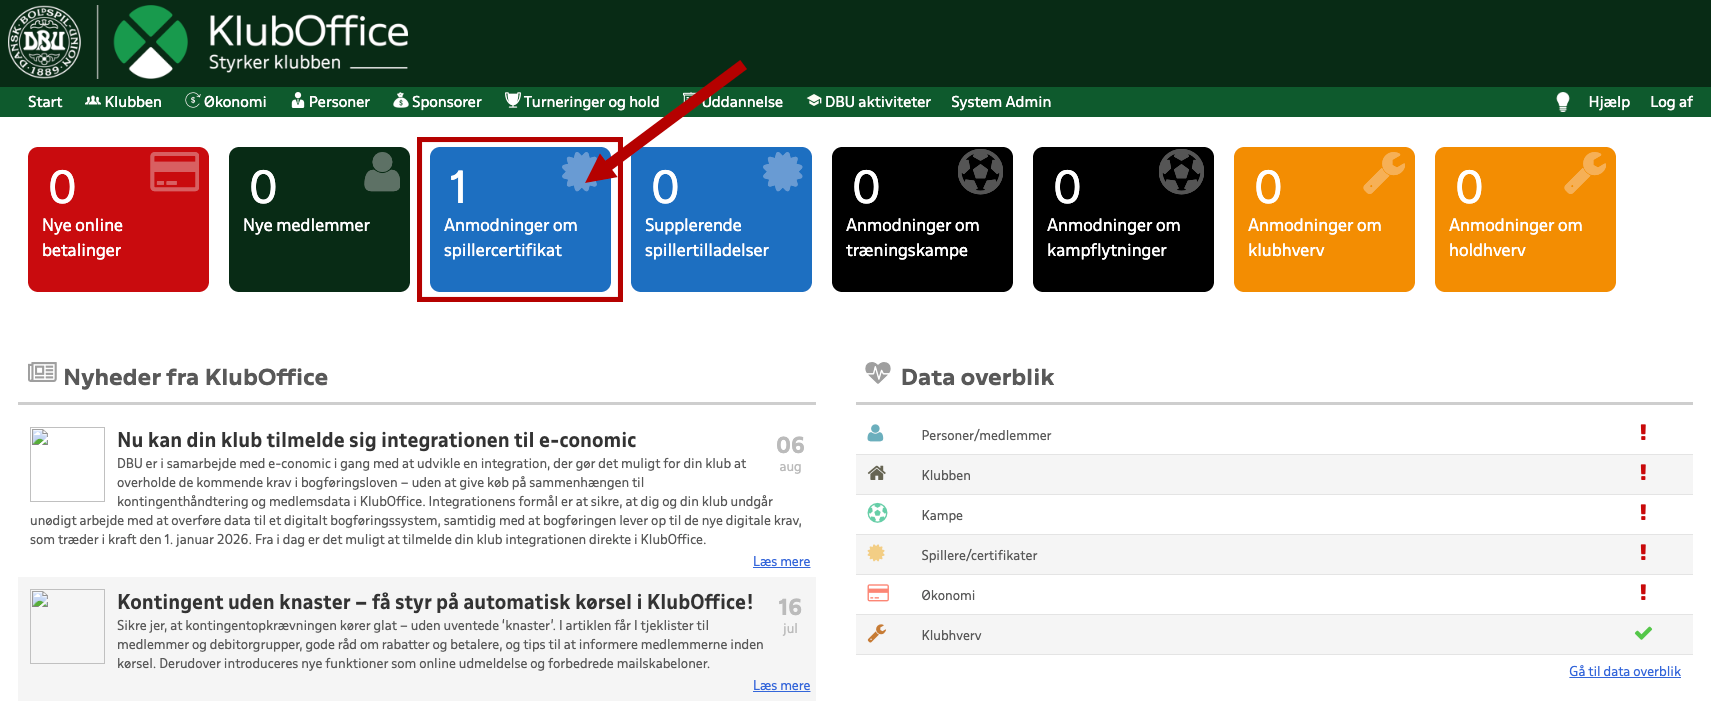Click the lightbulb icon beside Hjælp
The width and height of the screenshot is (1711, 703).
pyautogui.click(x=1562, y=102)
